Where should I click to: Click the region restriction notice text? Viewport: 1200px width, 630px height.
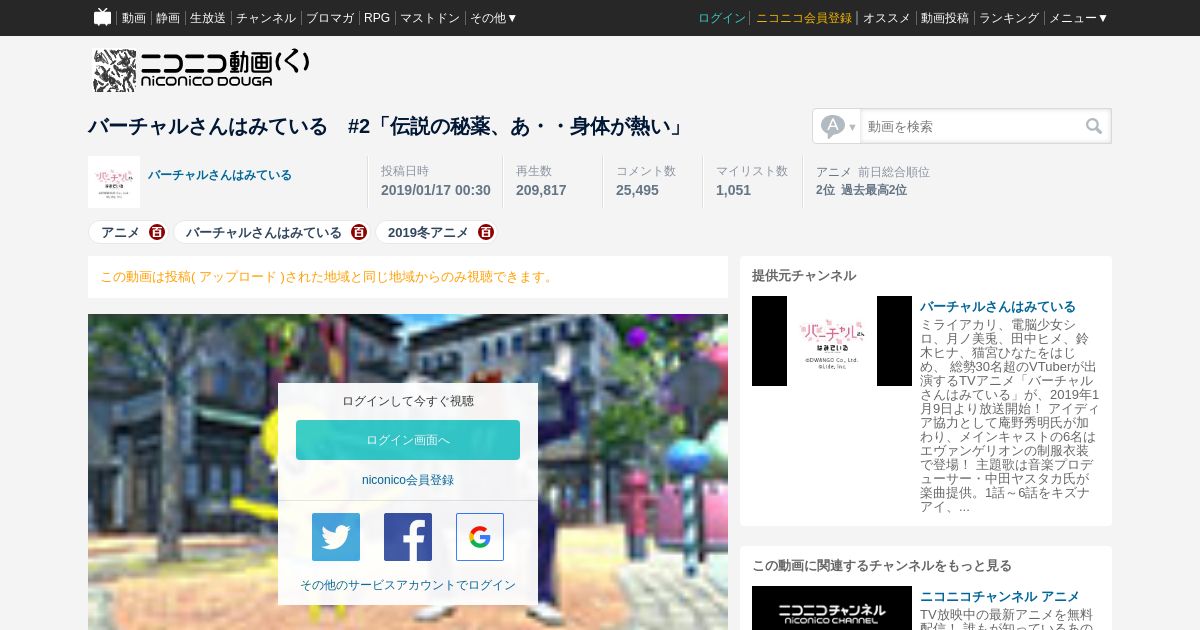(x=328, y=277)
